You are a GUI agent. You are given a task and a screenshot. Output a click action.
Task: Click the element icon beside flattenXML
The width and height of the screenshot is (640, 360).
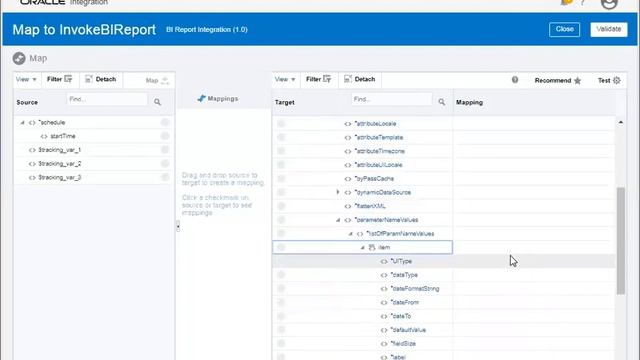pyautogui.click(x=348, y=206)
